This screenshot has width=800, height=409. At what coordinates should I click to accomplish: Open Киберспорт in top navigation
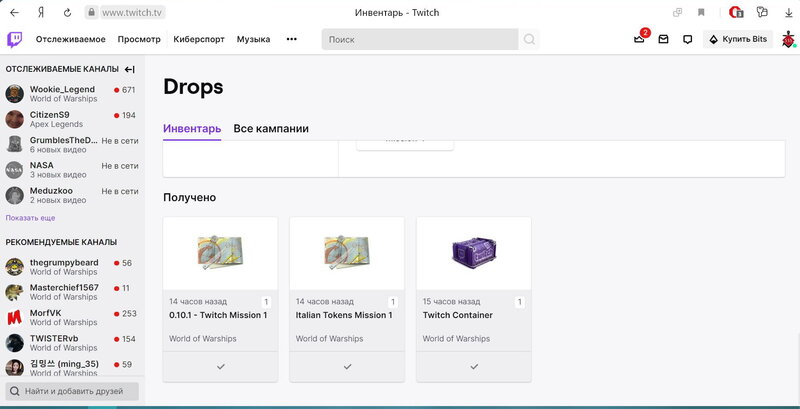(199, 40)
